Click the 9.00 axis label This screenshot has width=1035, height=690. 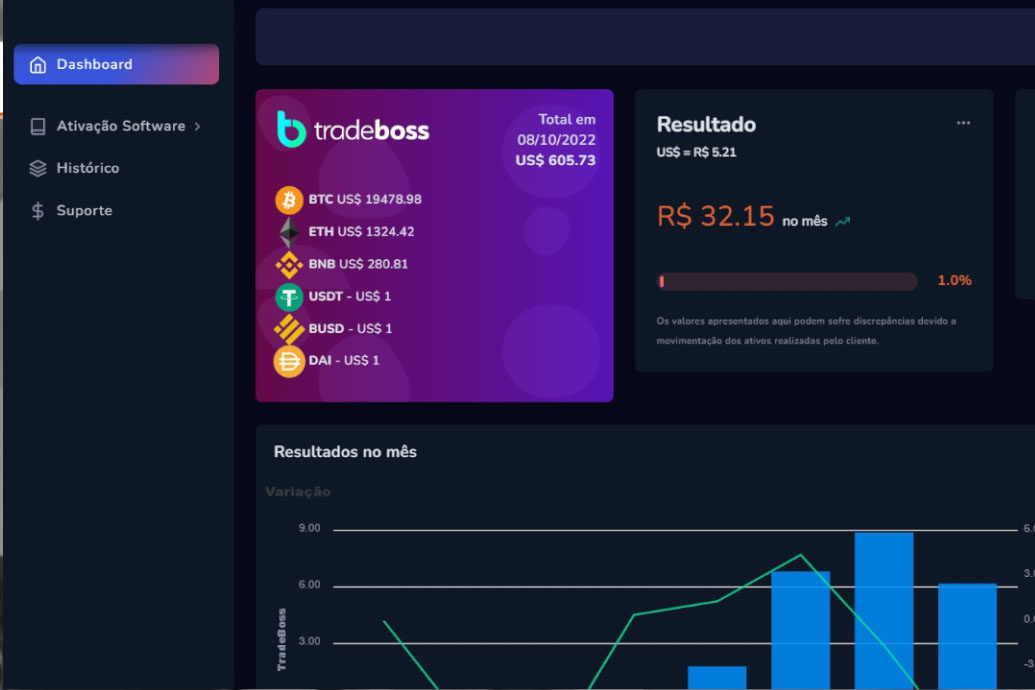tap(309, 528)
